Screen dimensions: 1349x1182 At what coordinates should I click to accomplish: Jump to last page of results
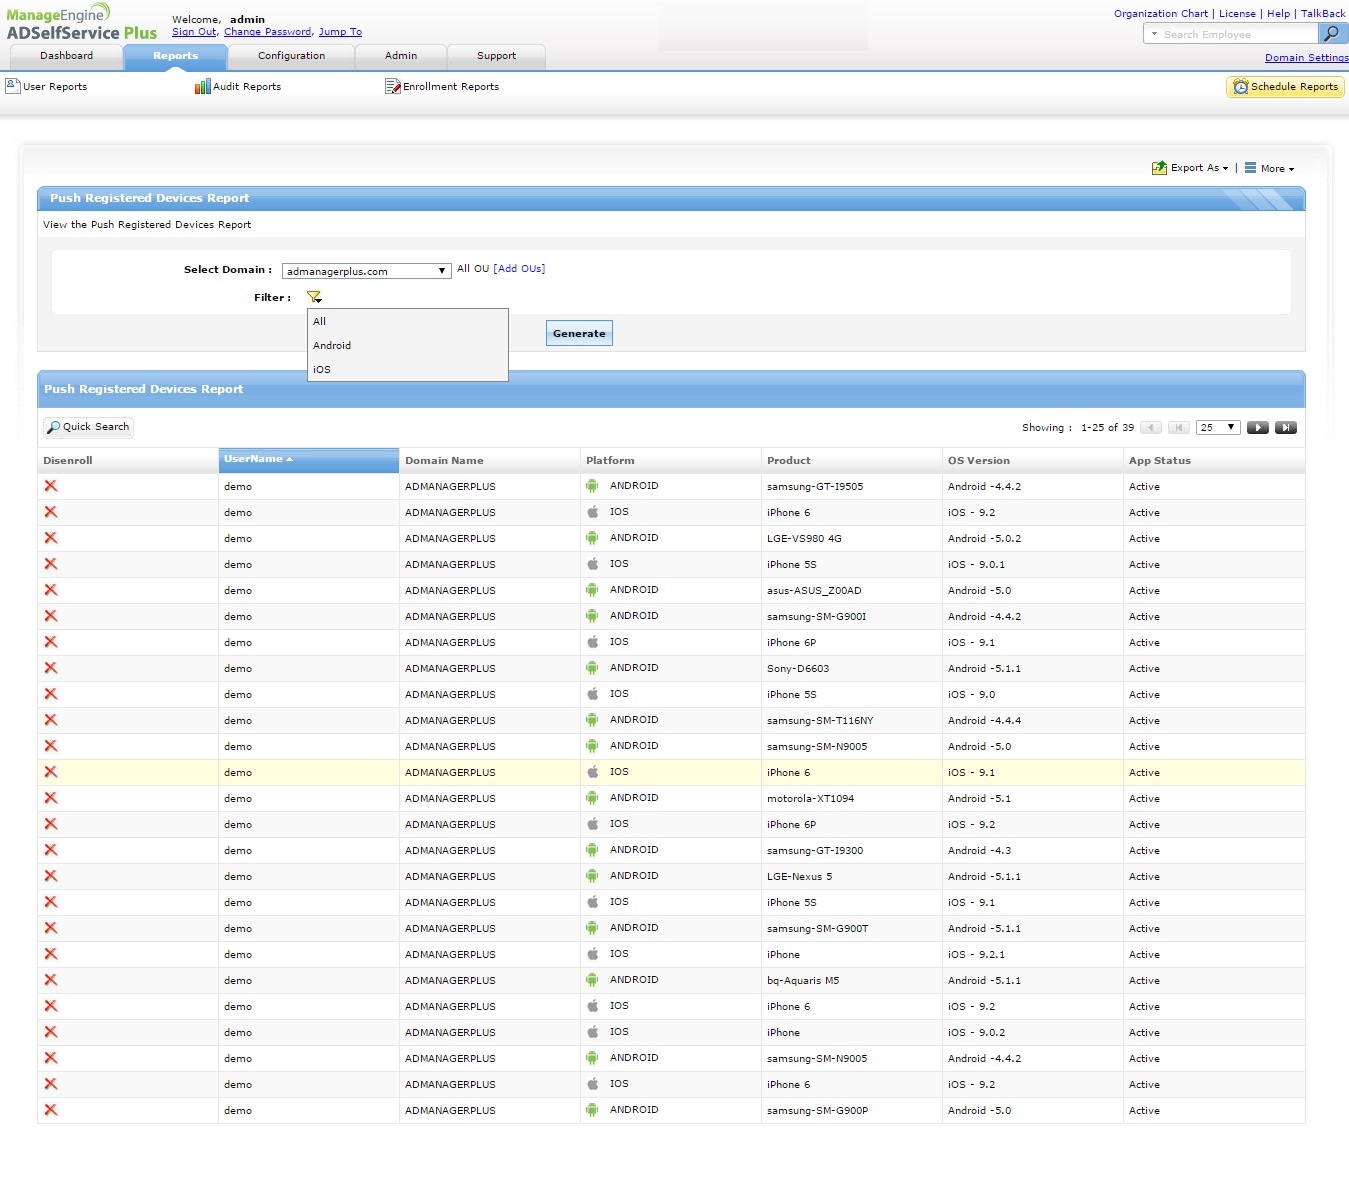[x=1286, y=428]
